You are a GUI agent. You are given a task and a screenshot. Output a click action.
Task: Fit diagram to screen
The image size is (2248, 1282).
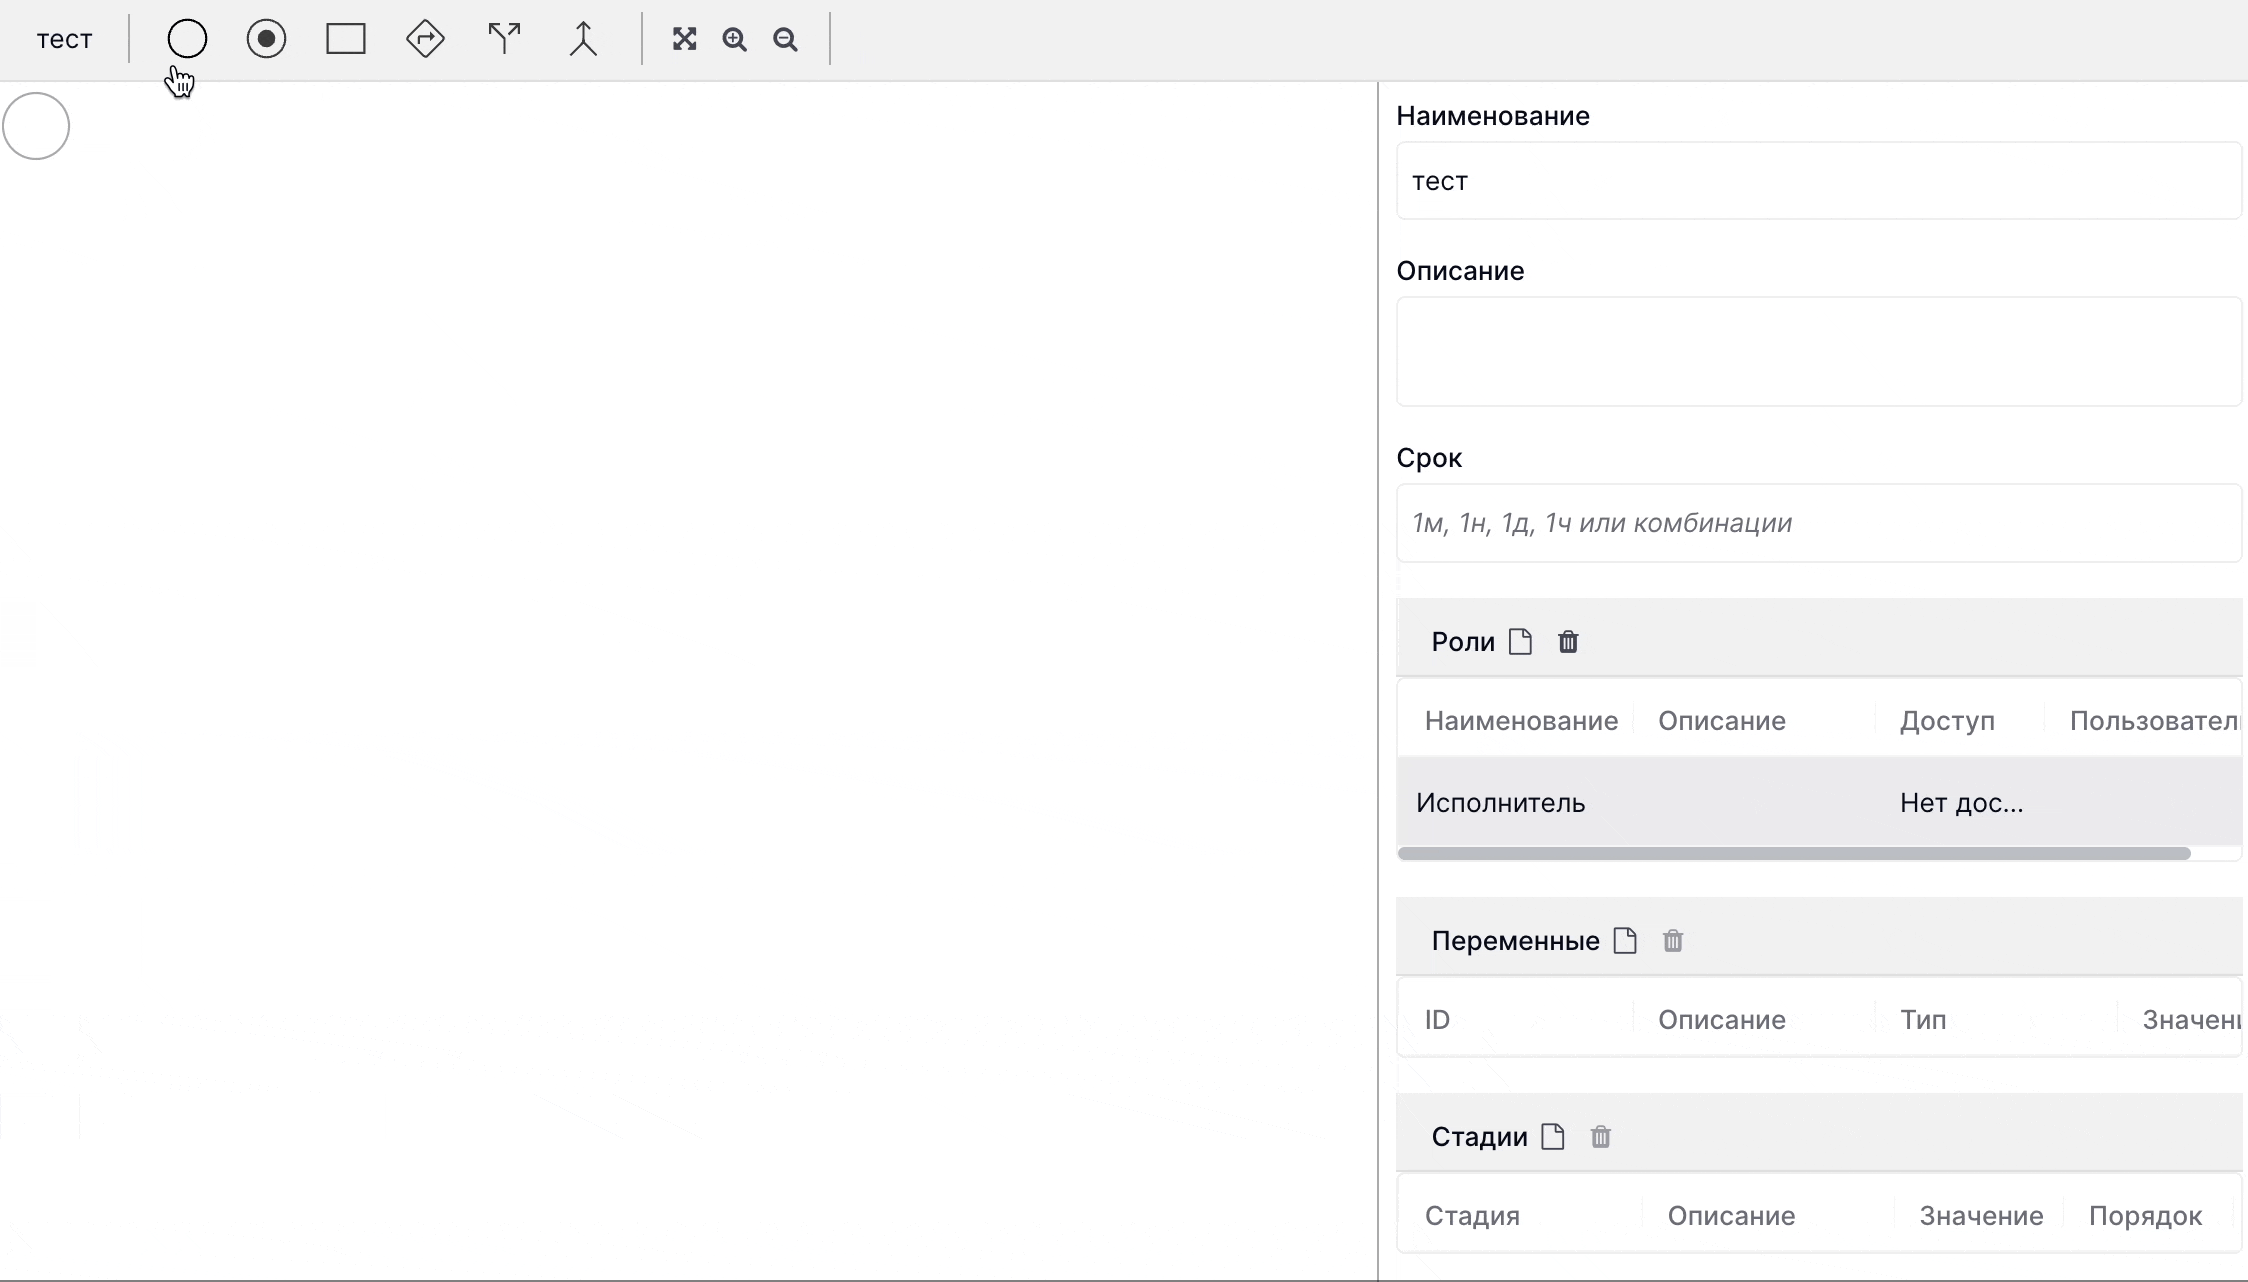tap(684, 39)
